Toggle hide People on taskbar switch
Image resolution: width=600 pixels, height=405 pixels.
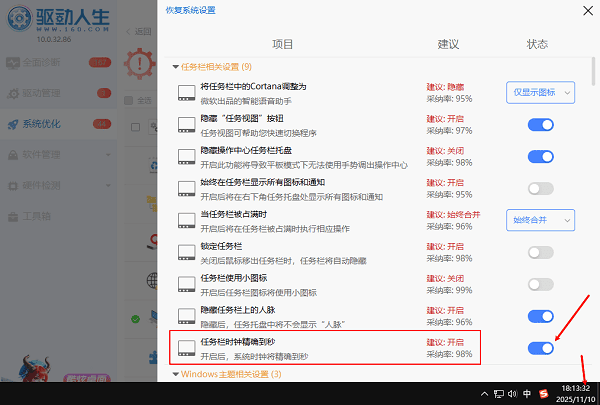540,316
